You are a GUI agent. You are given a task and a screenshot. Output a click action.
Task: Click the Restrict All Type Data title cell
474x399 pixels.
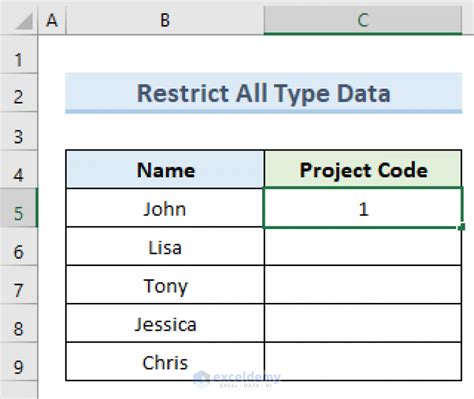[x=264, y=93]
